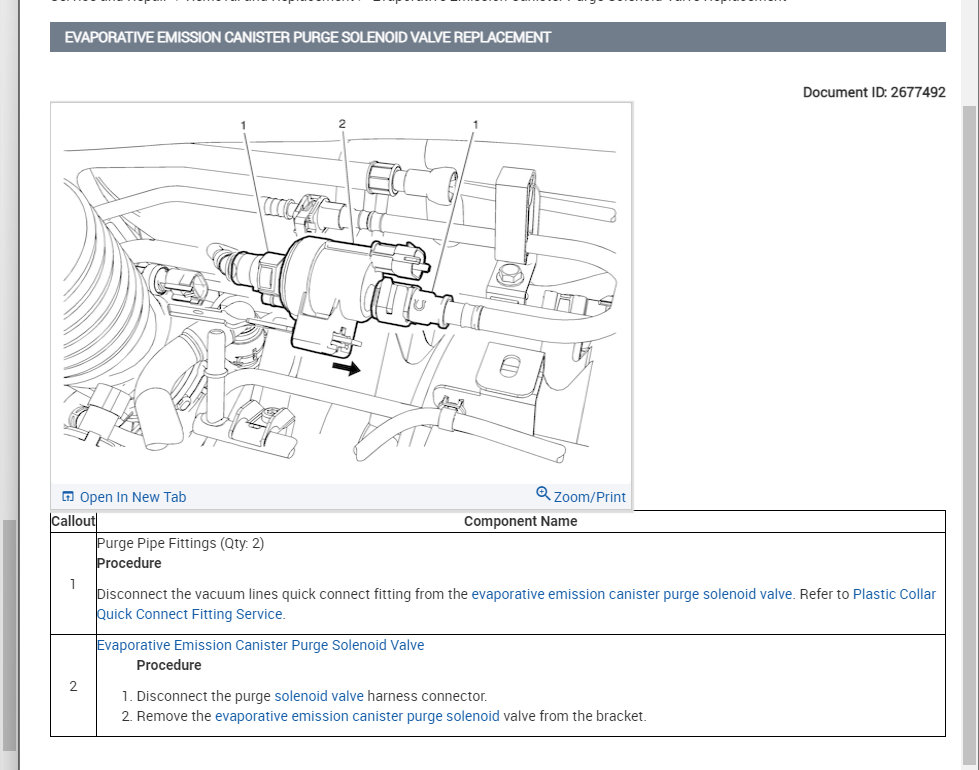Click the Zoom/Print magnifier icon
Screen dimensions: 979x770
click(543, 494)
